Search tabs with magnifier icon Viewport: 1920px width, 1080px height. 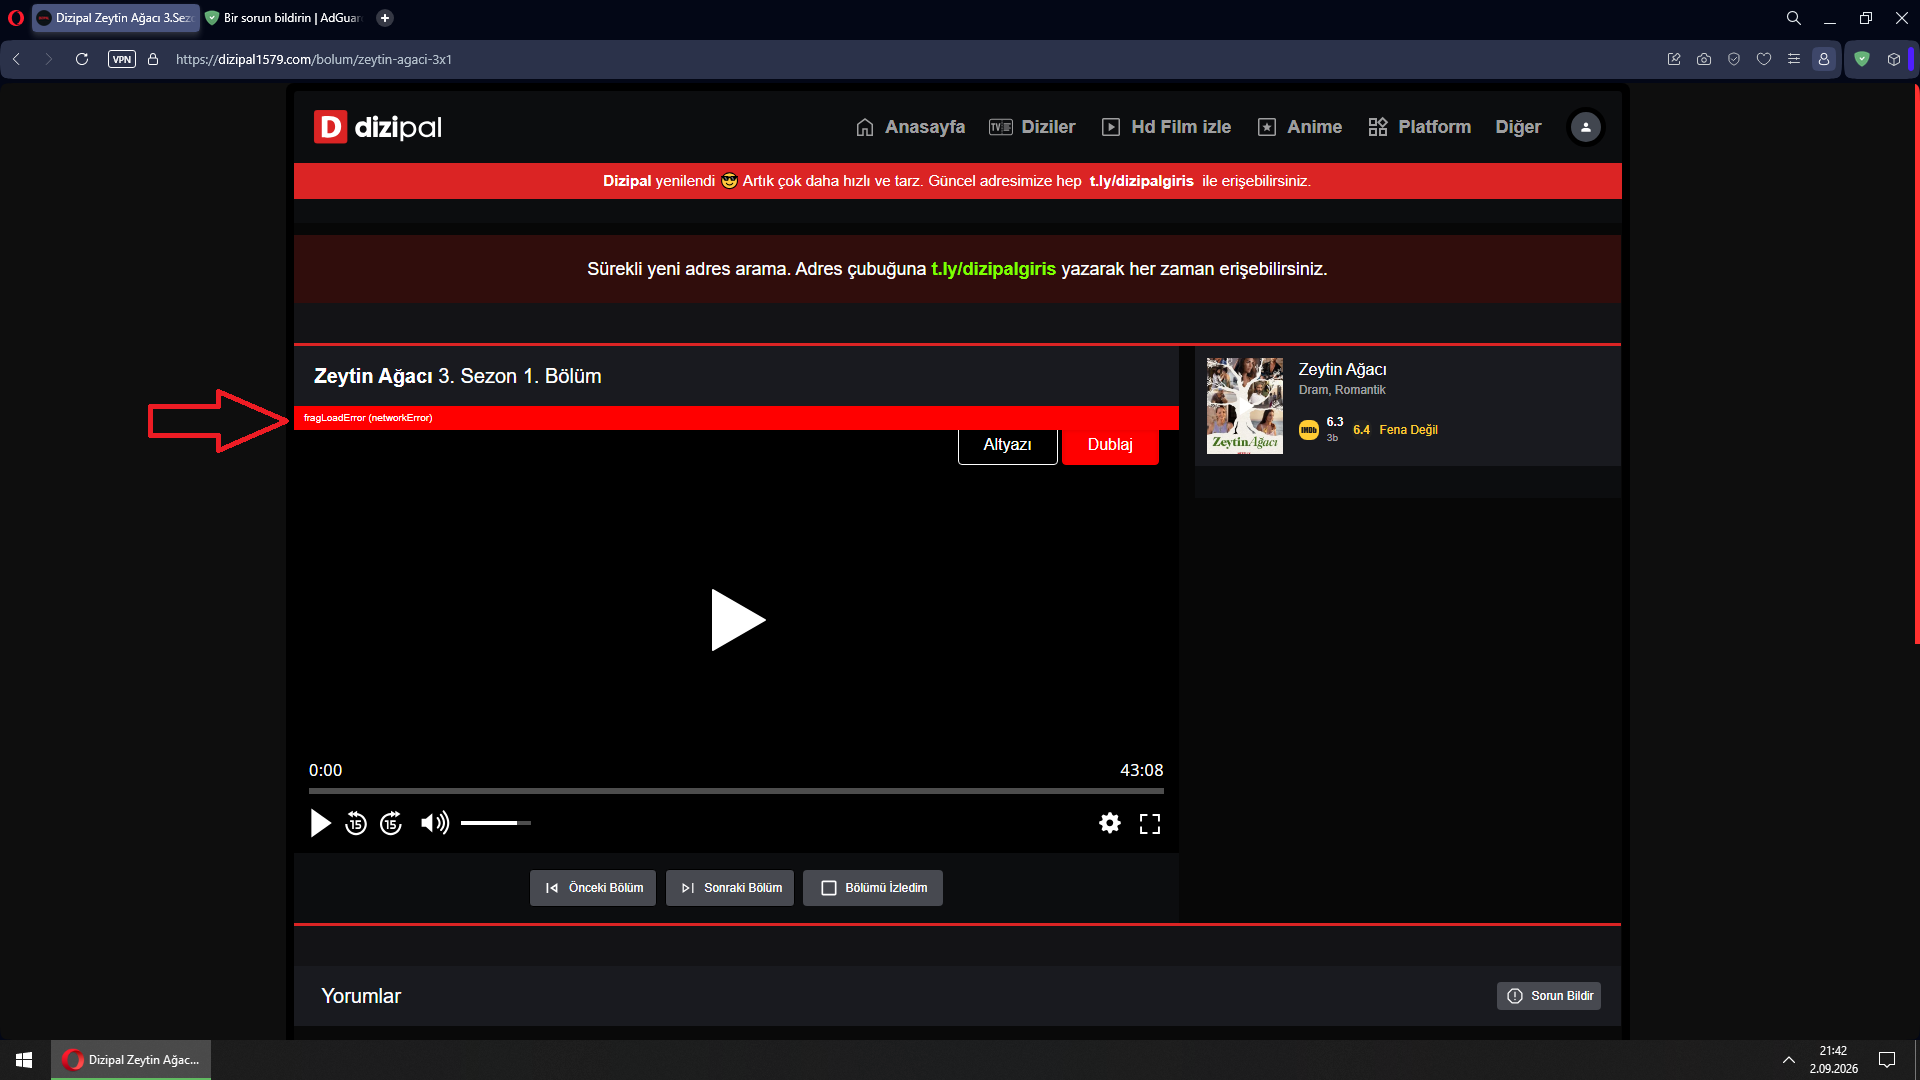click(x=1794, y=18)
